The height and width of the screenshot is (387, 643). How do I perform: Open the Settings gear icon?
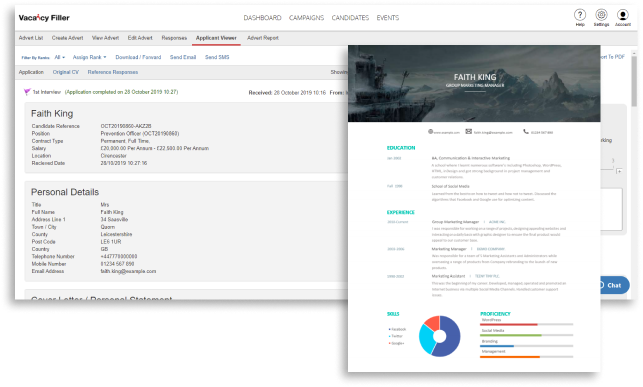click(x=601, y=15)
